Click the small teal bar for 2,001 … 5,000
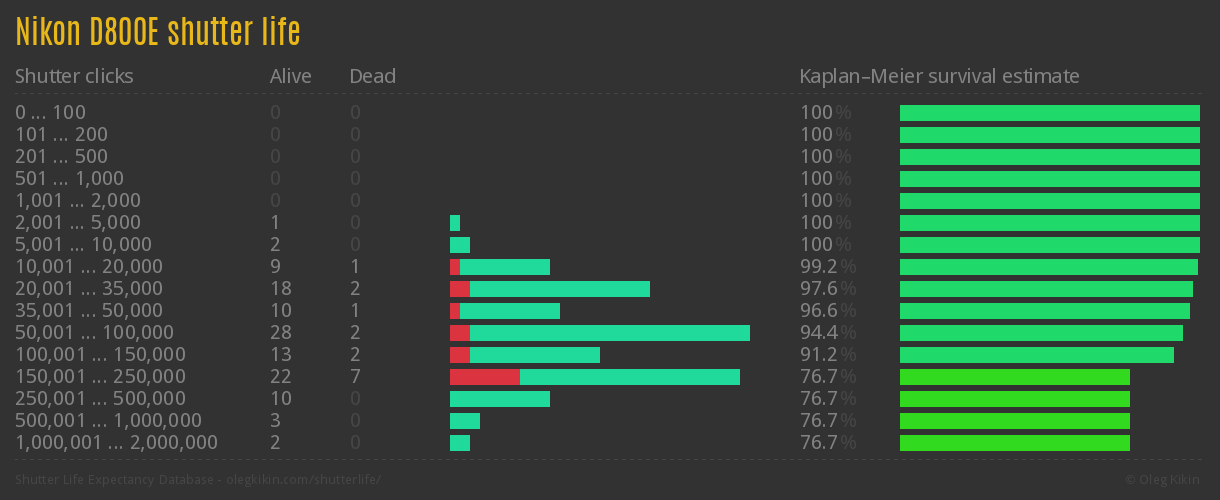1220x500 pixels. coord(455,223)
